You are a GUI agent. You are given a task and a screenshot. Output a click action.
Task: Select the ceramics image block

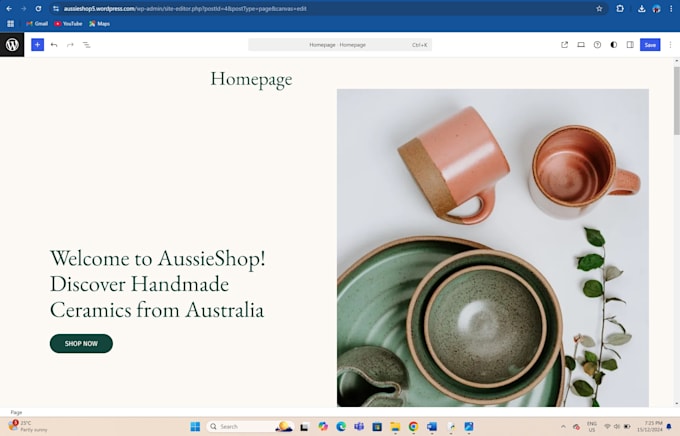[x=493, y=248]
